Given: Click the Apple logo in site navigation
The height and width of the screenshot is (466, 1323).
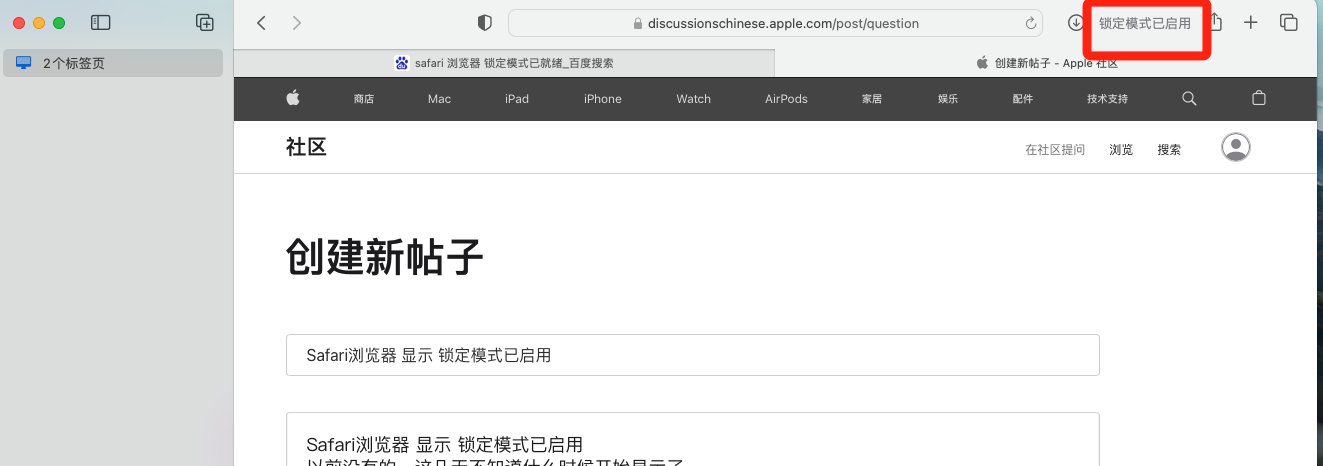Looking at the screenshot, I should pos(293,98).
